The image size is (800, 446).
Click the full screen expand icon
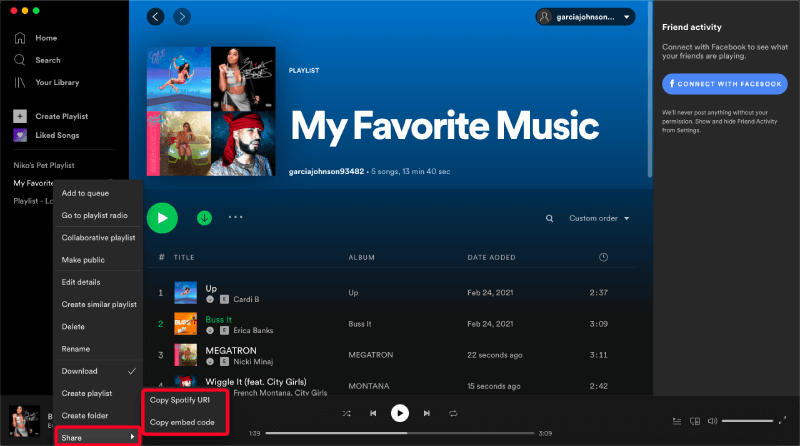tap(782, 420)
